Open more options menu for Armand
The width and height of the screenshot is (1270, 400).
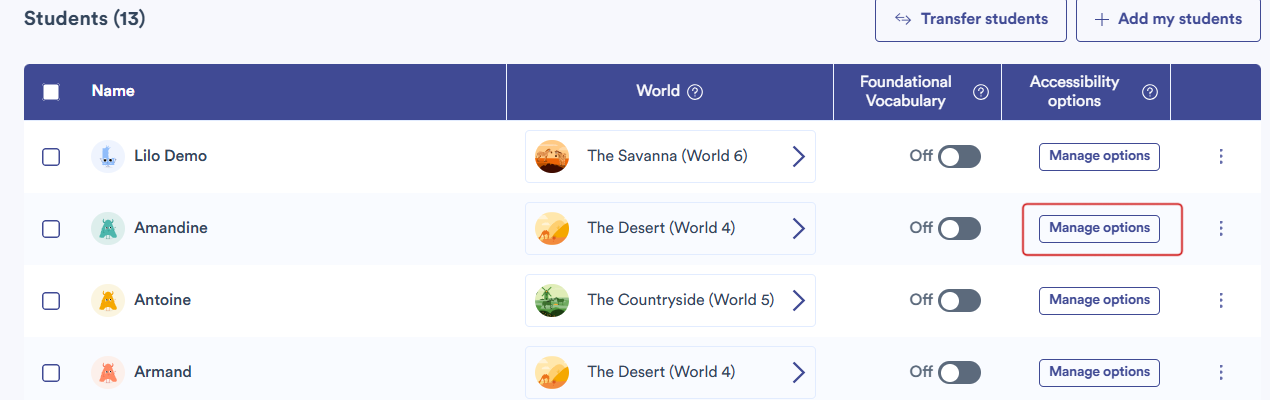pos(1220,372)
